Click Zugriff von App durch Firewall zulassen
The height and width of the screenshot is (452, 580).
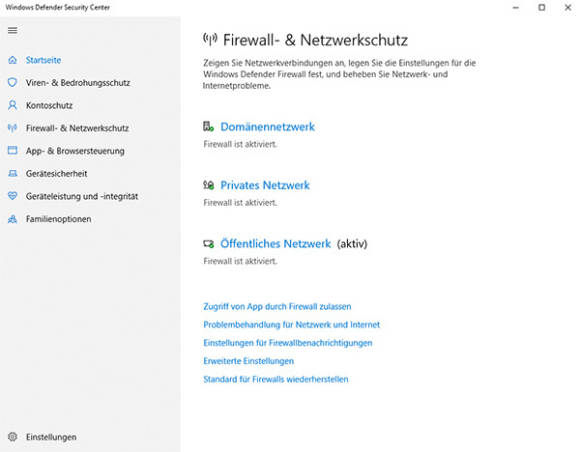(x=277, y=307)
